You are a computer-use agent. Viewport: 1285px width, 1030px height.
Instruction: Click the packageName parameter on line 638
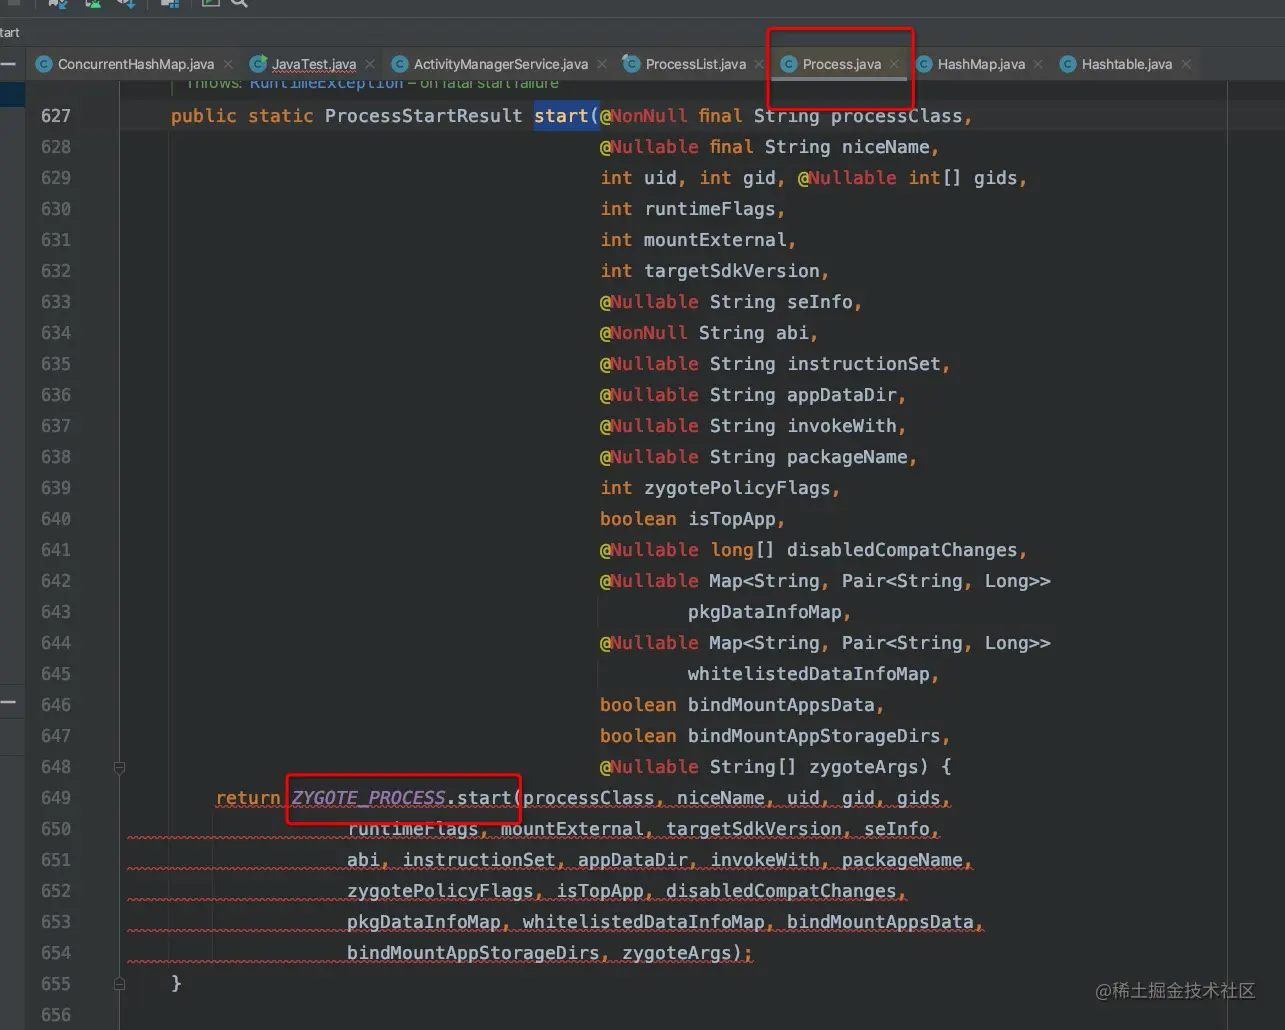tap(847, 457)
